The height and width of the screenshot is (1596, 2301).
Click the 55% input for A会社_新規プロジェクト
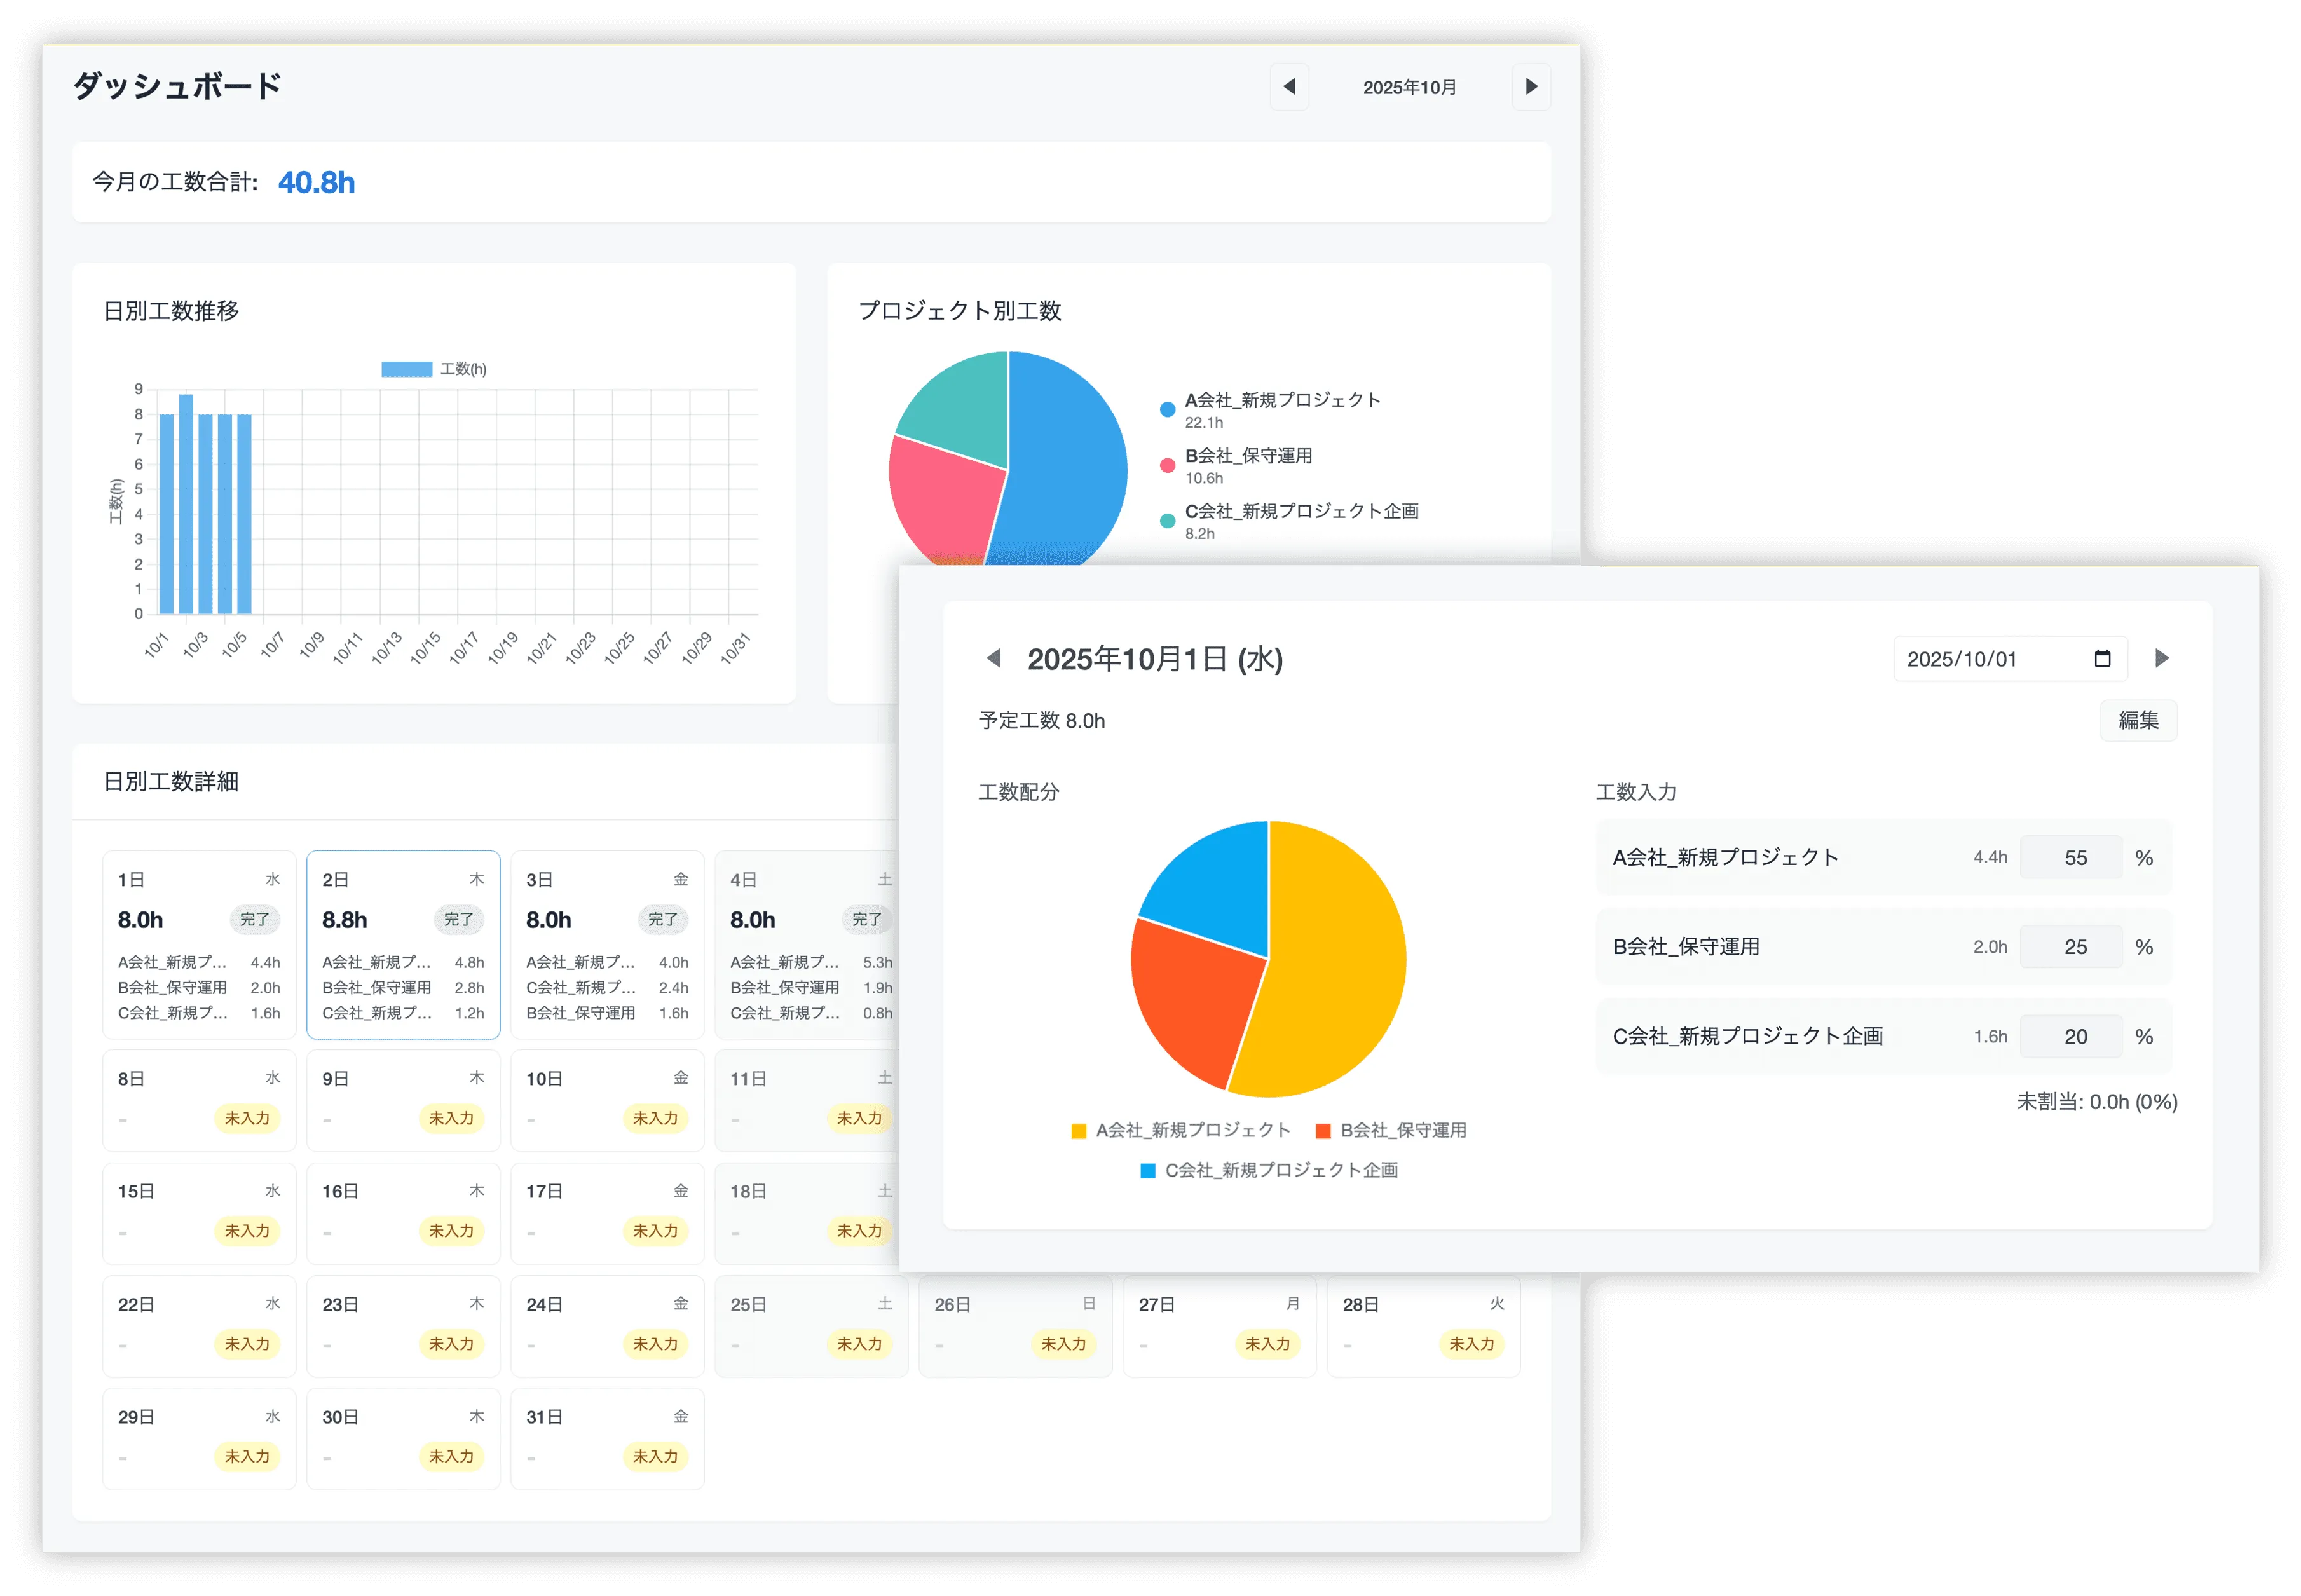pyautogui.click(x=2071, y=857)
